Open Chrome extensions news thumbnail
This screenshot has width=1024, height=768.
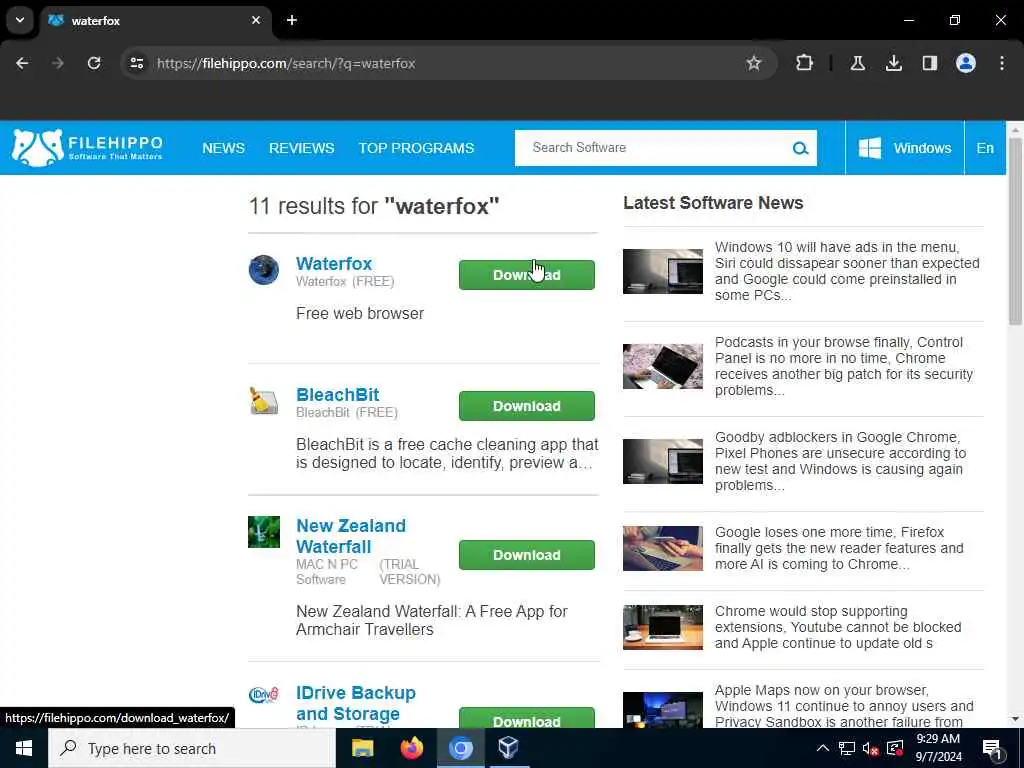pyautogui.click(x=663, y=628)
